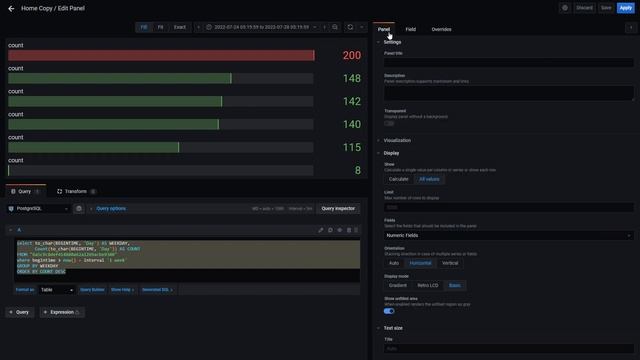Edit query A name pencil icon
The image size is (640, 360).
[x=321, y=230]
